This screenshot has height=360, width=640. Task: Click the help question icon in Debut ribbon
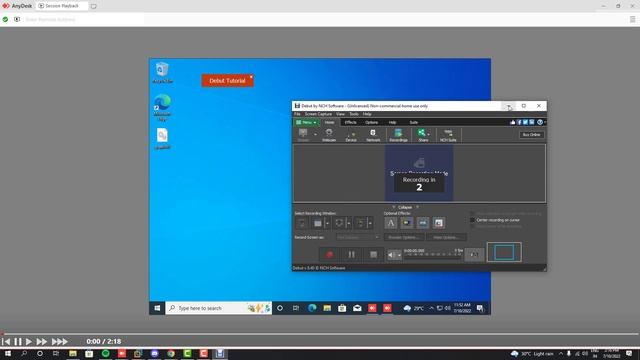click(x=540, y=122)
